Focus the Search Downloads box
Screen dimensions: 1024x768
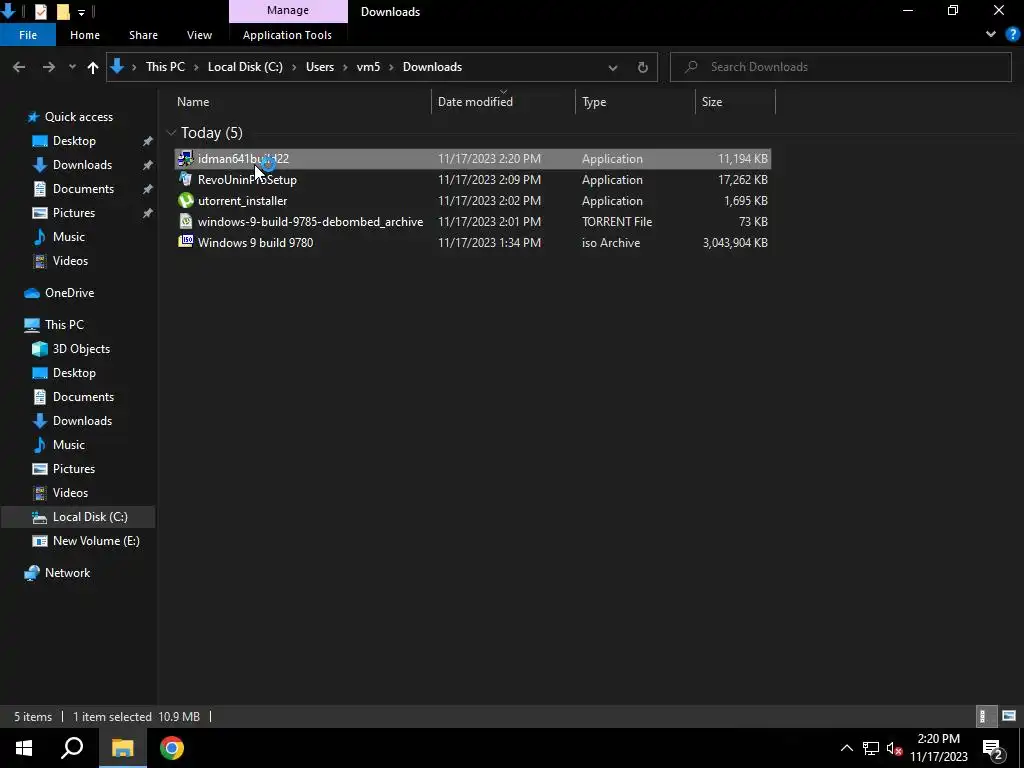tap(840, 67)
